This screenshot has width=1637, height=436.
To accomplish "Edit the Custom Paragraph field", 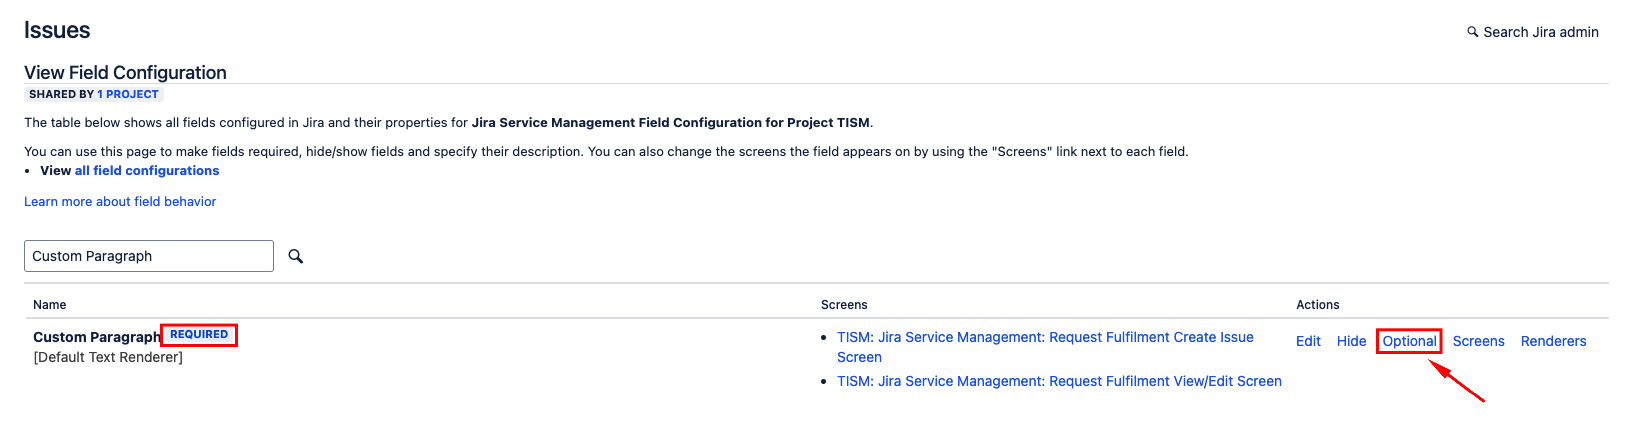I will click(1308, 341).
